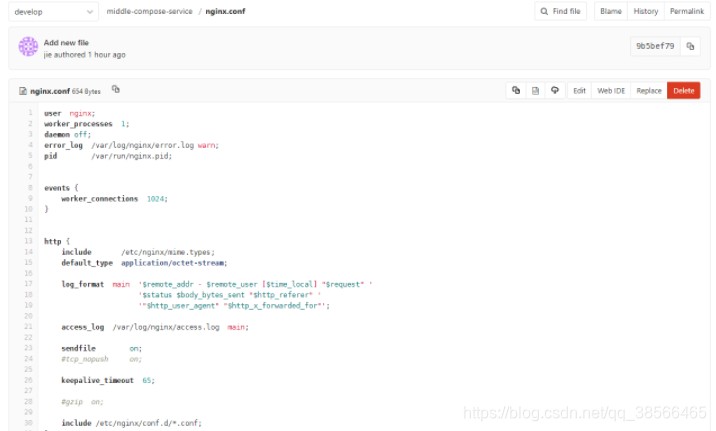Open middle-compose-service breadcrumb link
716x431 pixels.
tap(149, 11)
